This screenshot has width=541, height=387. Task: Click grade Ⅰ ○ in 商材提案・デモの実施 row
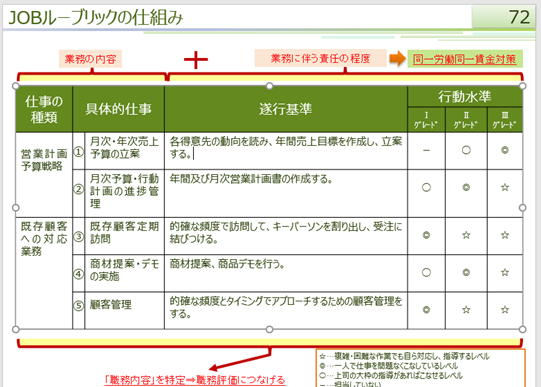coord(426,272)
